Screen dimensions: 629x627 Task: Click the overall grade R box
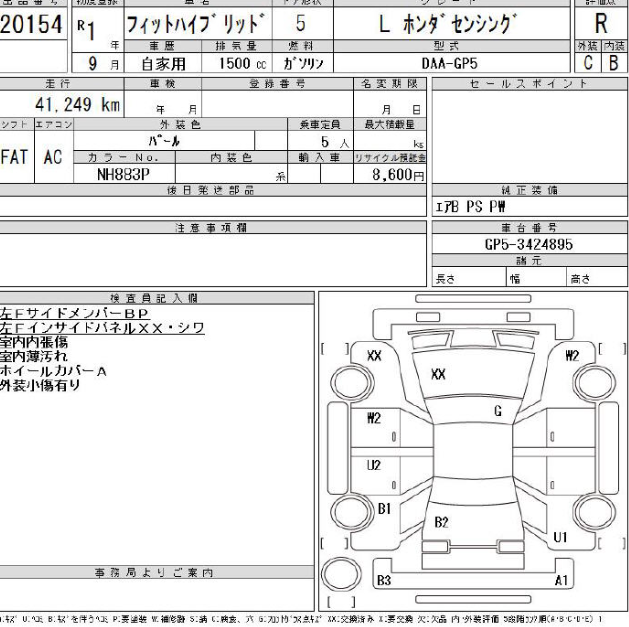click(x=603, y=23)
